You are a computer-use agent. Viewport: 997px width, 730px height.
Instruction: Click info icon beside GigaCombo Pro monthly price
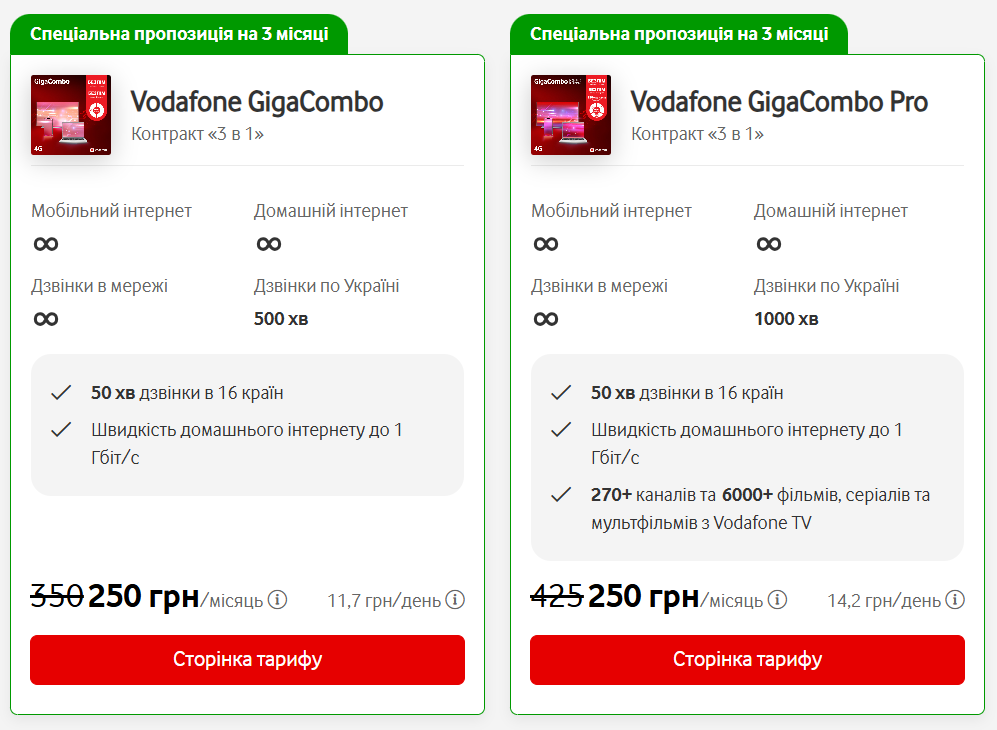(777, 600)
